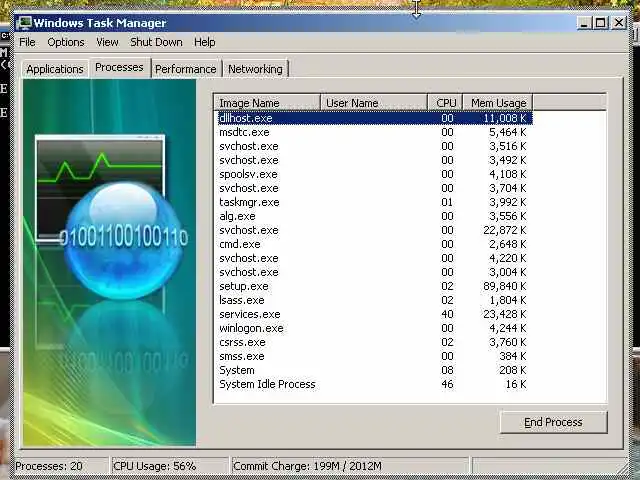Sort by User Name column header

(374, 103)
